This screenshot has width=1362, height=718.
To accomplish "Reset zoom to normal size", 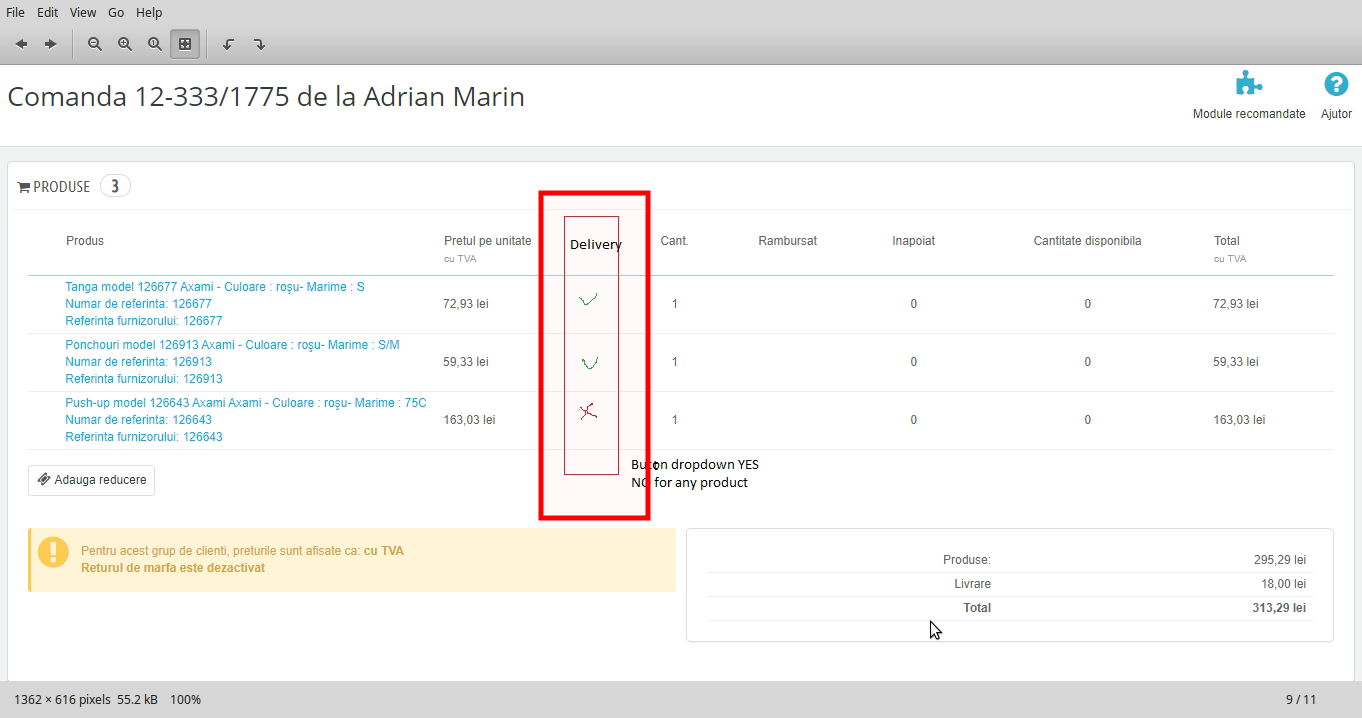I will (155, 44).
